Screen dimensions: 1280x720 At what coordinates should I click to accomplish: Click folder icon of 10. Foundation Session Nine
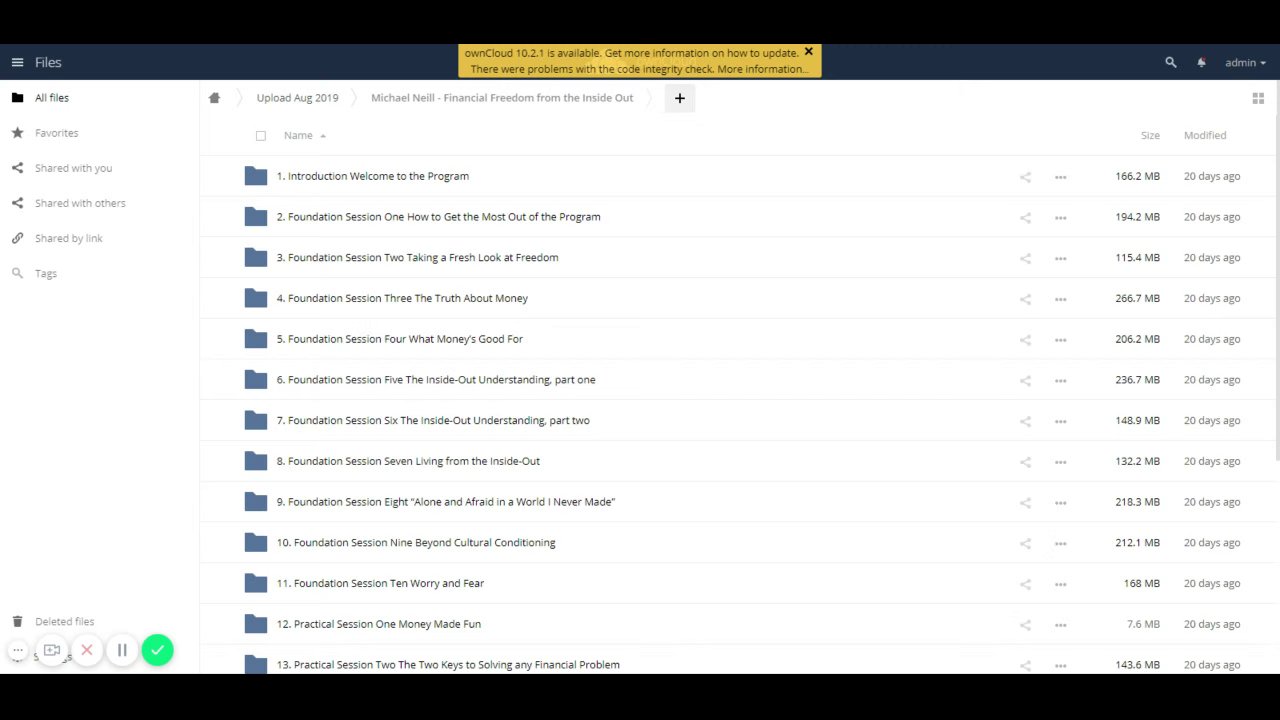[x=256, y=543]
